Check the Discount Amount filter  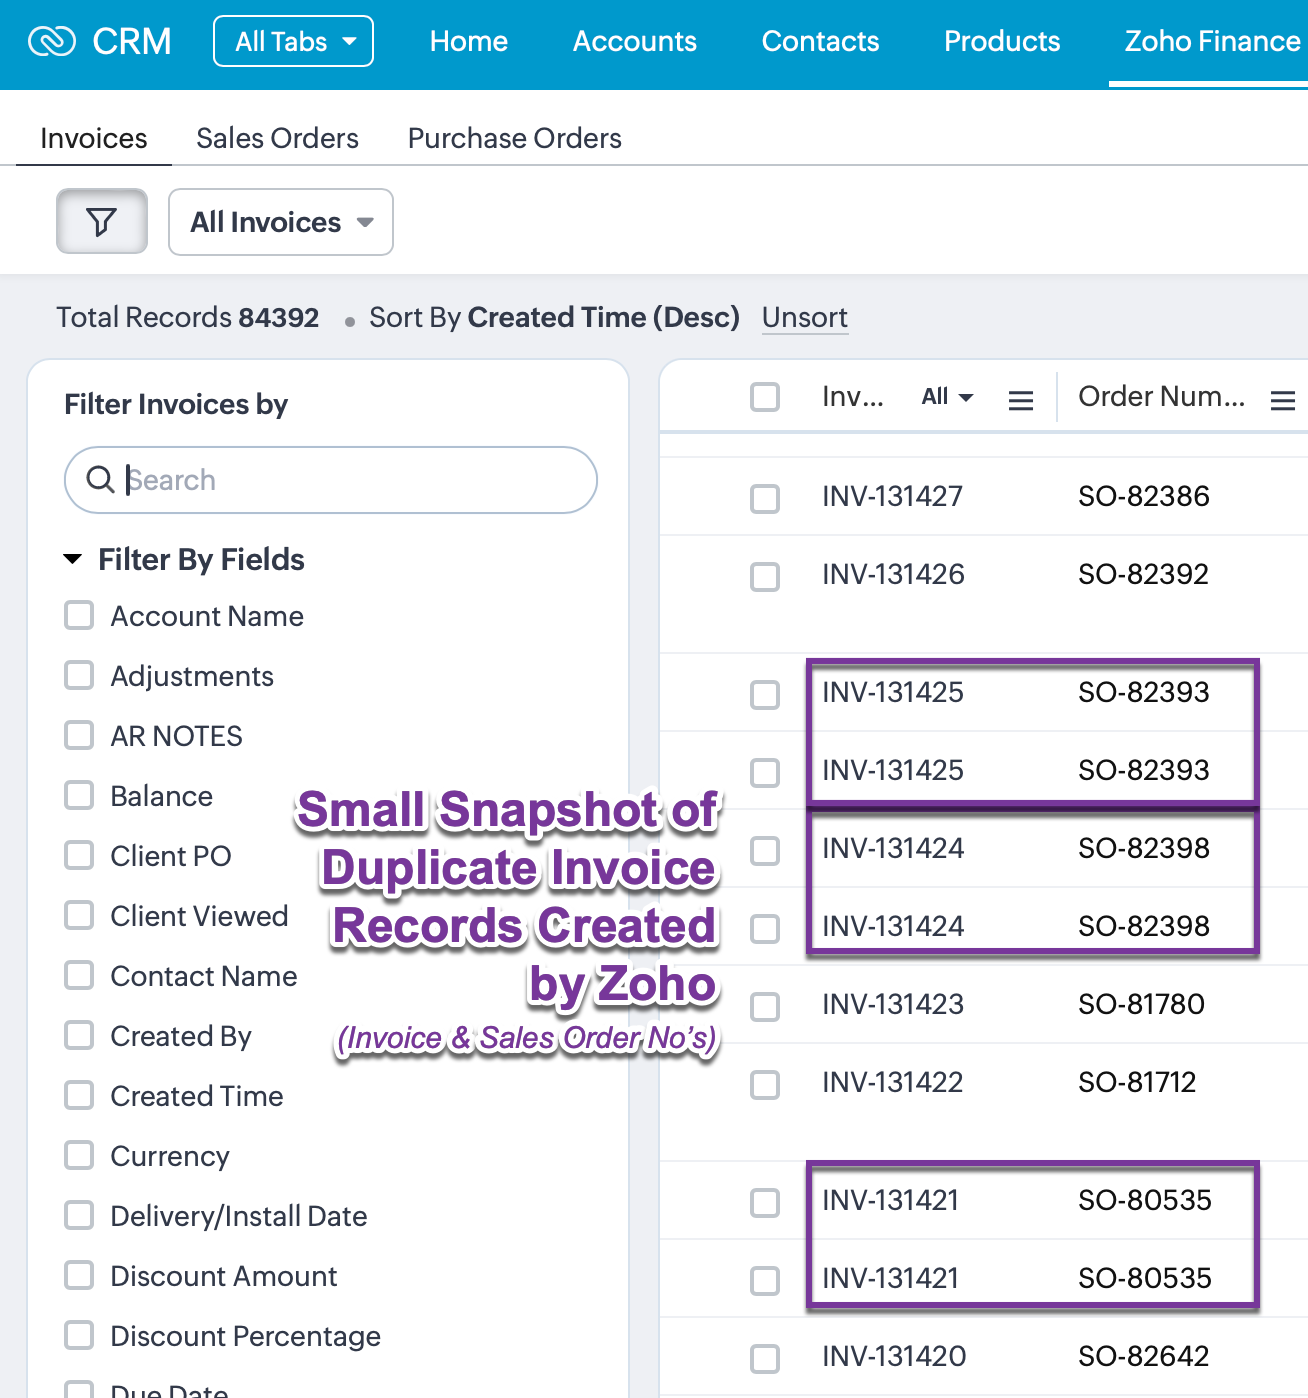click(x=79, y=1275)
